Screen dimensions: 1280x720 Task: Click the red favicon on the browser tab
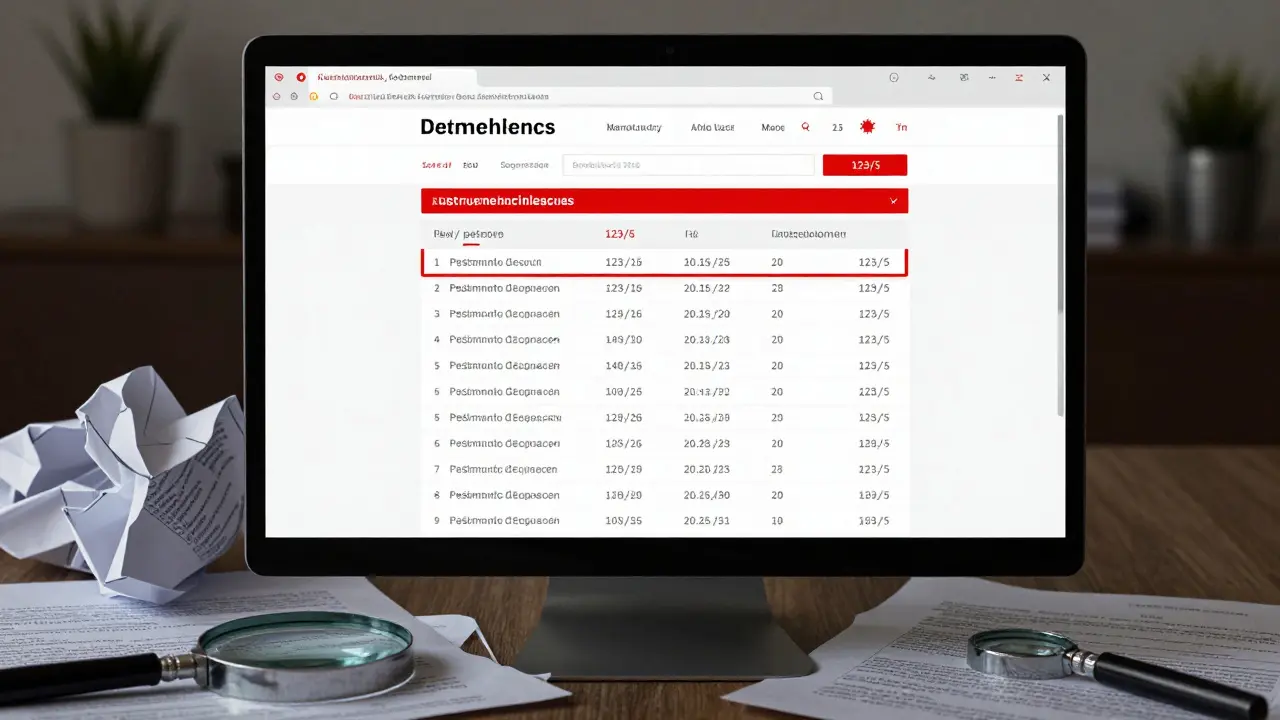pyautogui.click(x=301, y=77)
